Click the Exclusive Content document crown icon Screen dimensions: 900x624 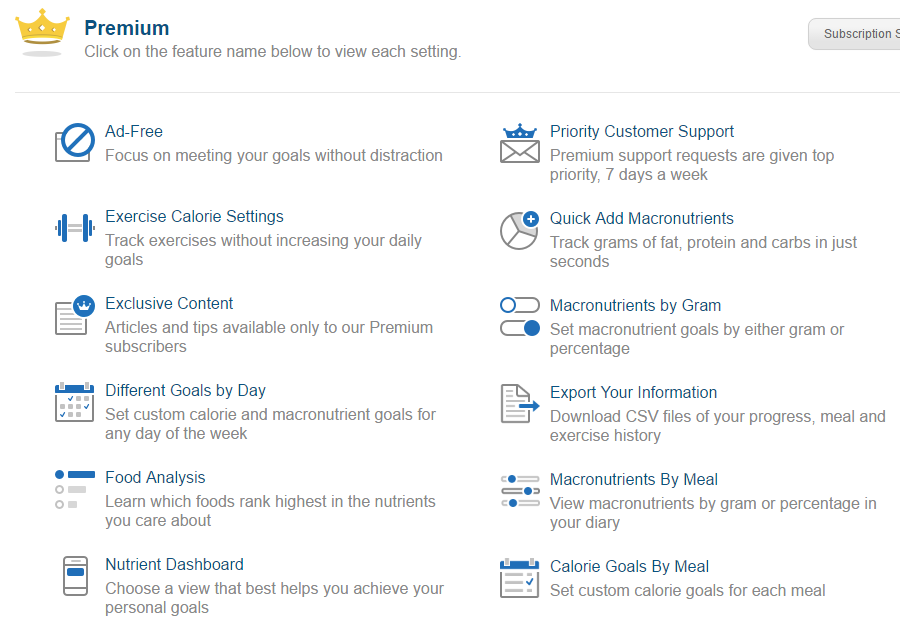pyautogui.click(x=75, y=315)
